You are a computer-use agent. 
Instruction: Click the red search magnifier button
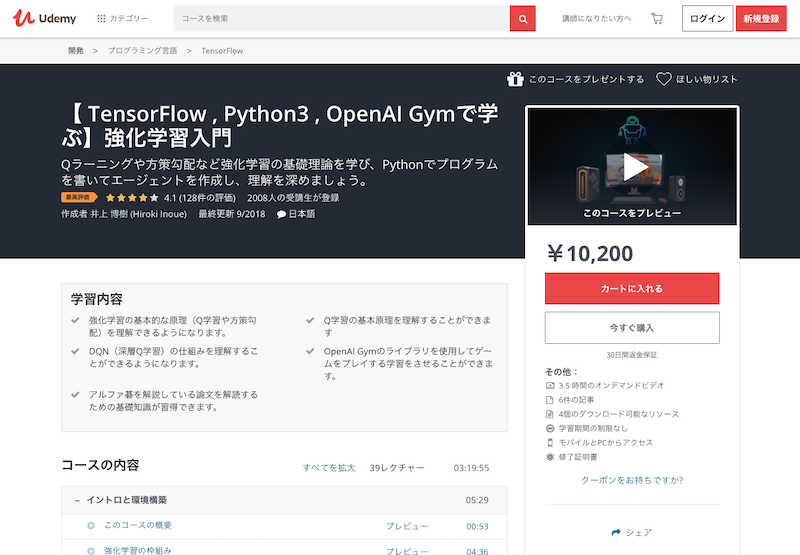[522, 19]
